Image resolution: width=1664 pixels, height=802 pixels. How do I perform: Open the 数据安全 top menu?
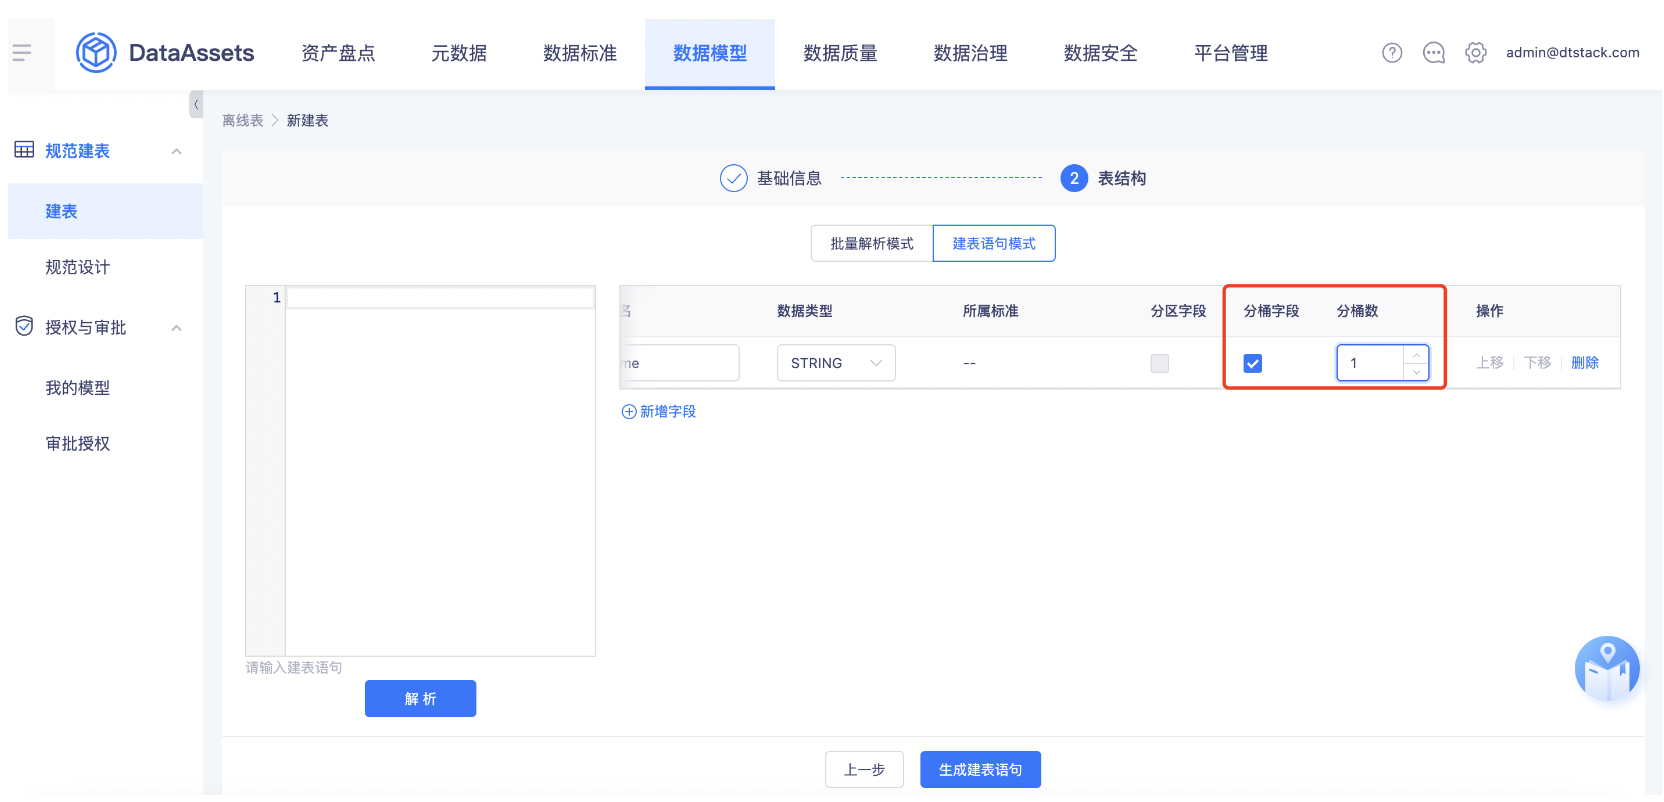1100,53
